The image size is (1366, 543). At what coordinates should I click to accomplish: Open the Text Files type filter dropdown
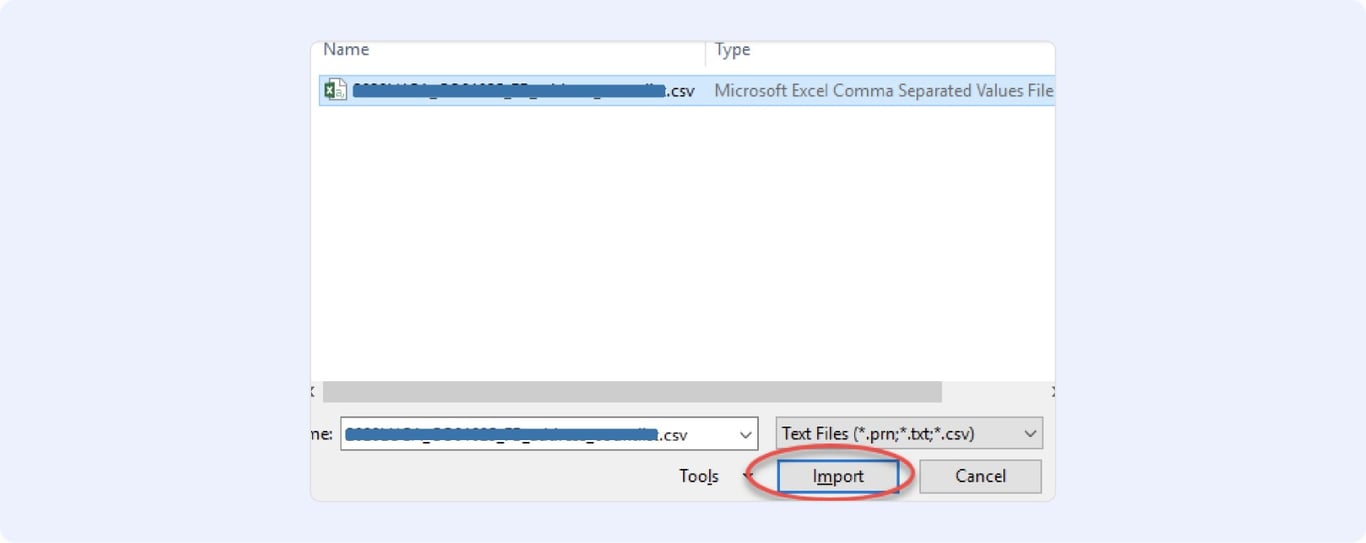pos(909,434)
